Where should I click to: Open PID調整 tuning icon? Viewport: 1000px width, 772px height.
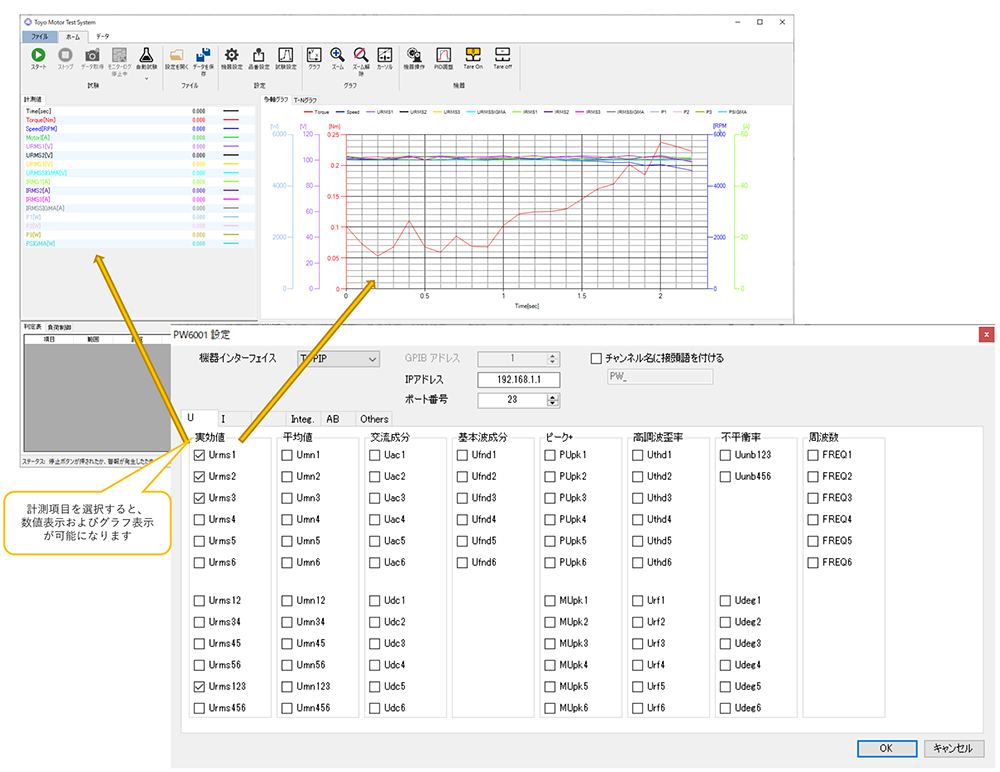[x=443, y=55]
